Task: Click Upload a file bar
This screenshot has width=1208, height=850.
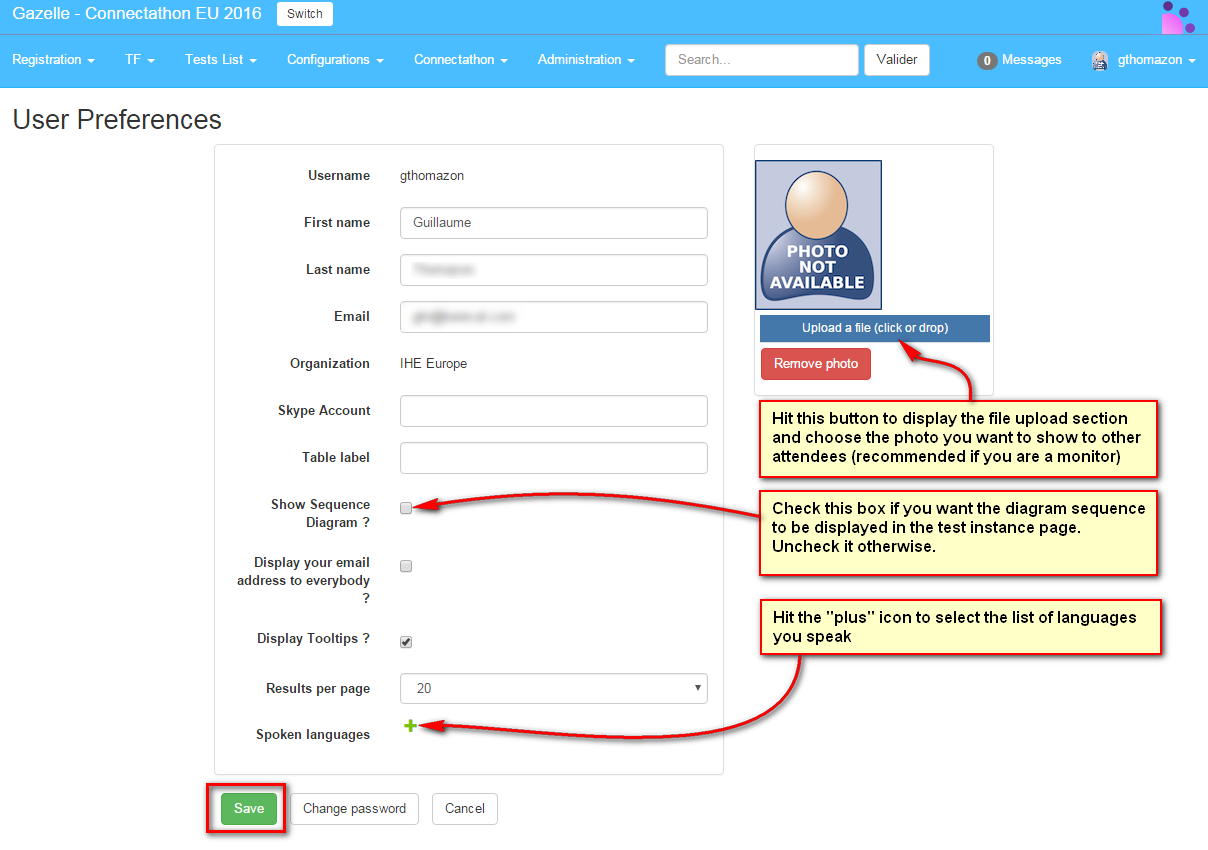Action: pos(874,328)
